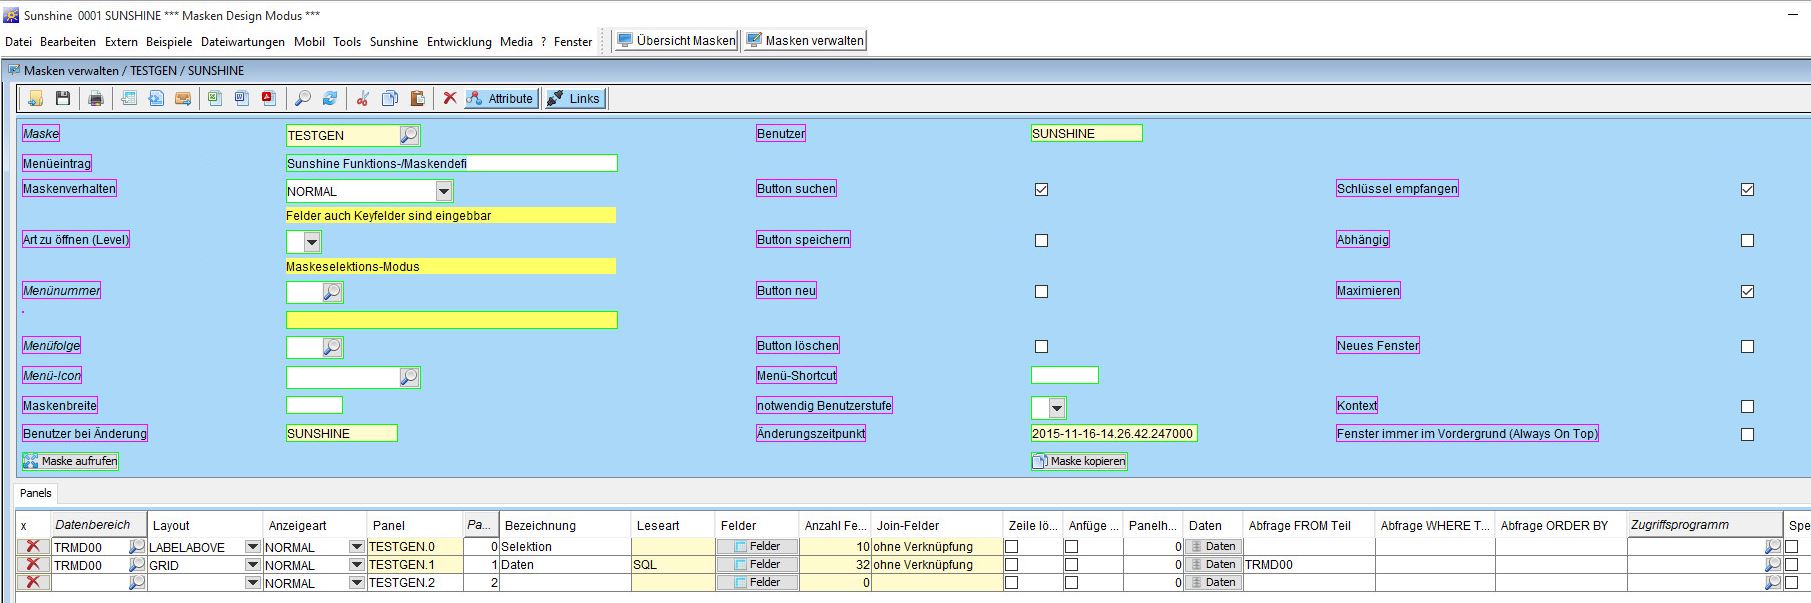The image size is (1811, 603).
Task: Expand the Layout dropdown in the TESTGEN.2 row
Action: (253, 582)
